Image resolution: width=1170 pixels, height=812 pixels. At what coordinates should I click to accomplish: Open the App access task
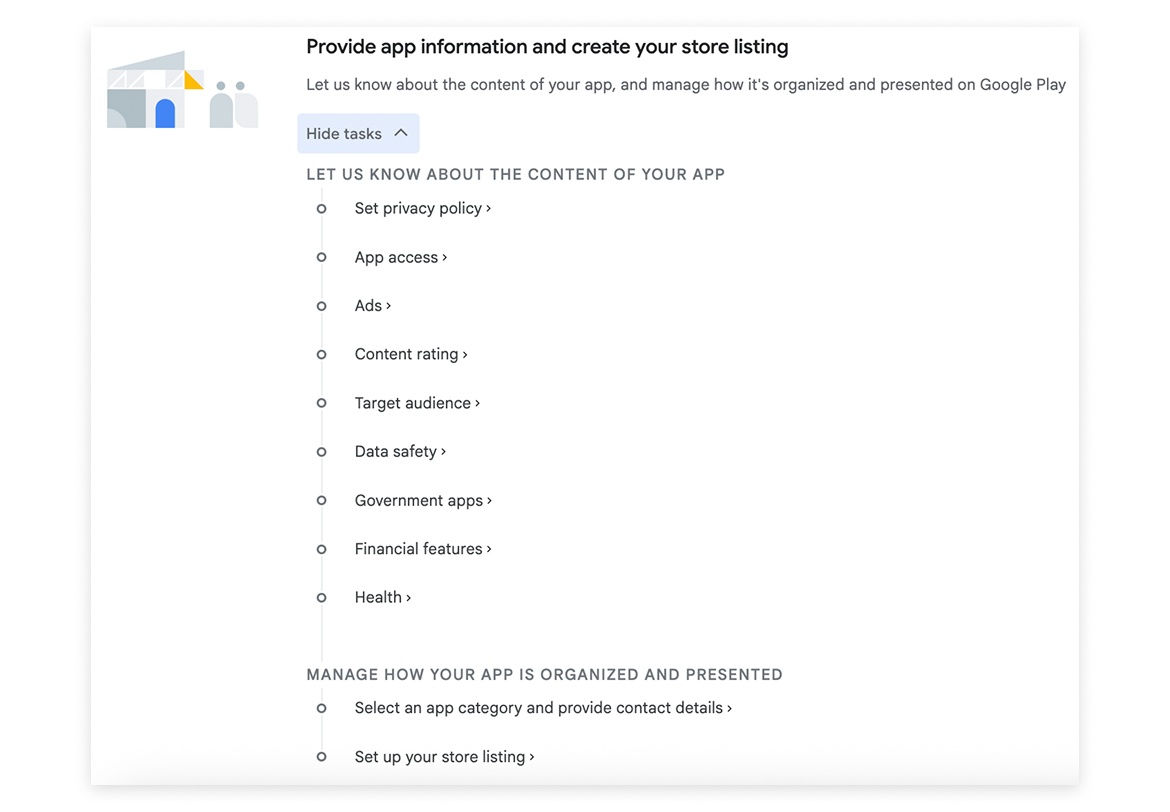pyautogui.click(x=400, y=257)
